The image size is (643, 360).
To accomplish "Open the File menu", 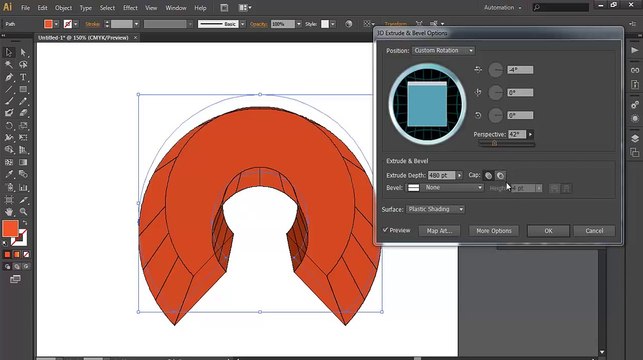I will click(x=25, y=8).
